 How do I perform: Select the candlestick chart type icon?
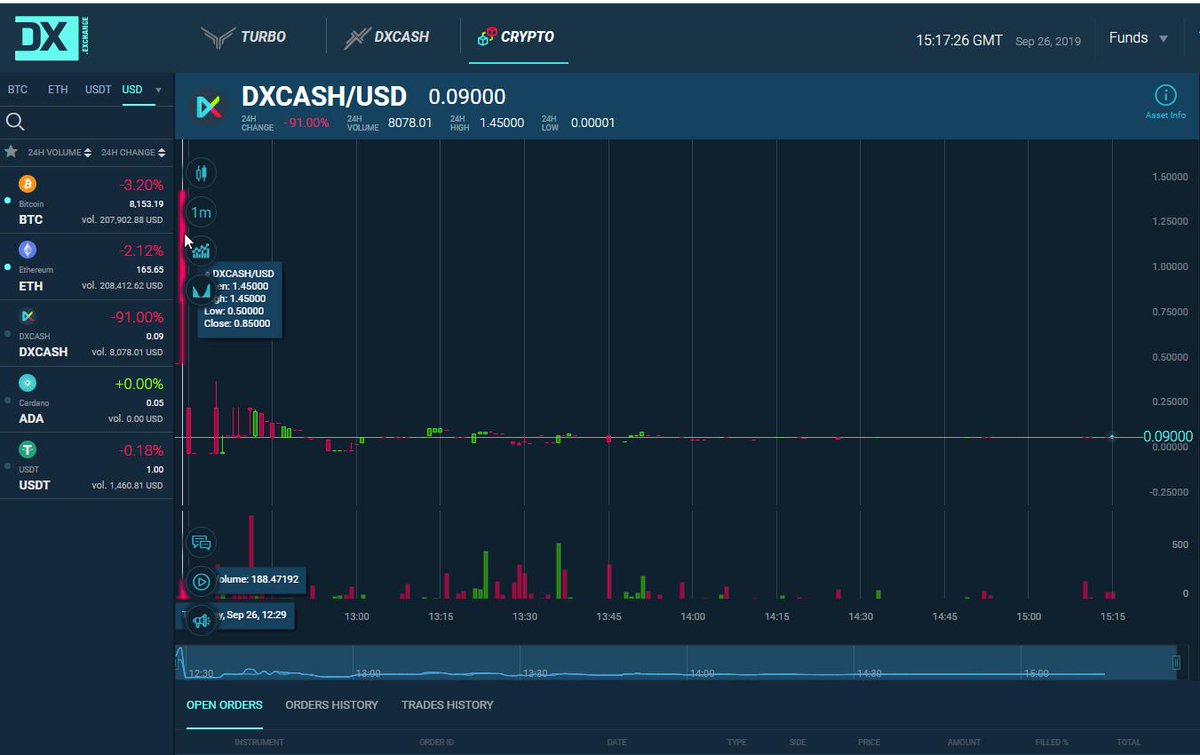201,173
